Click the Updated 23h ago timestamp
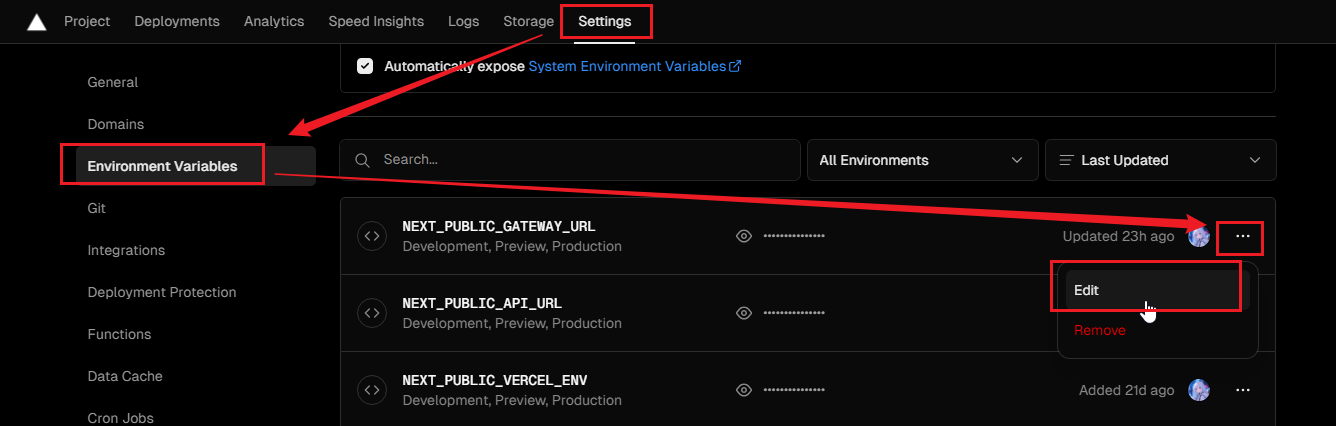Viewport: 1336px width, 426px height. [x=1118, y=236]
